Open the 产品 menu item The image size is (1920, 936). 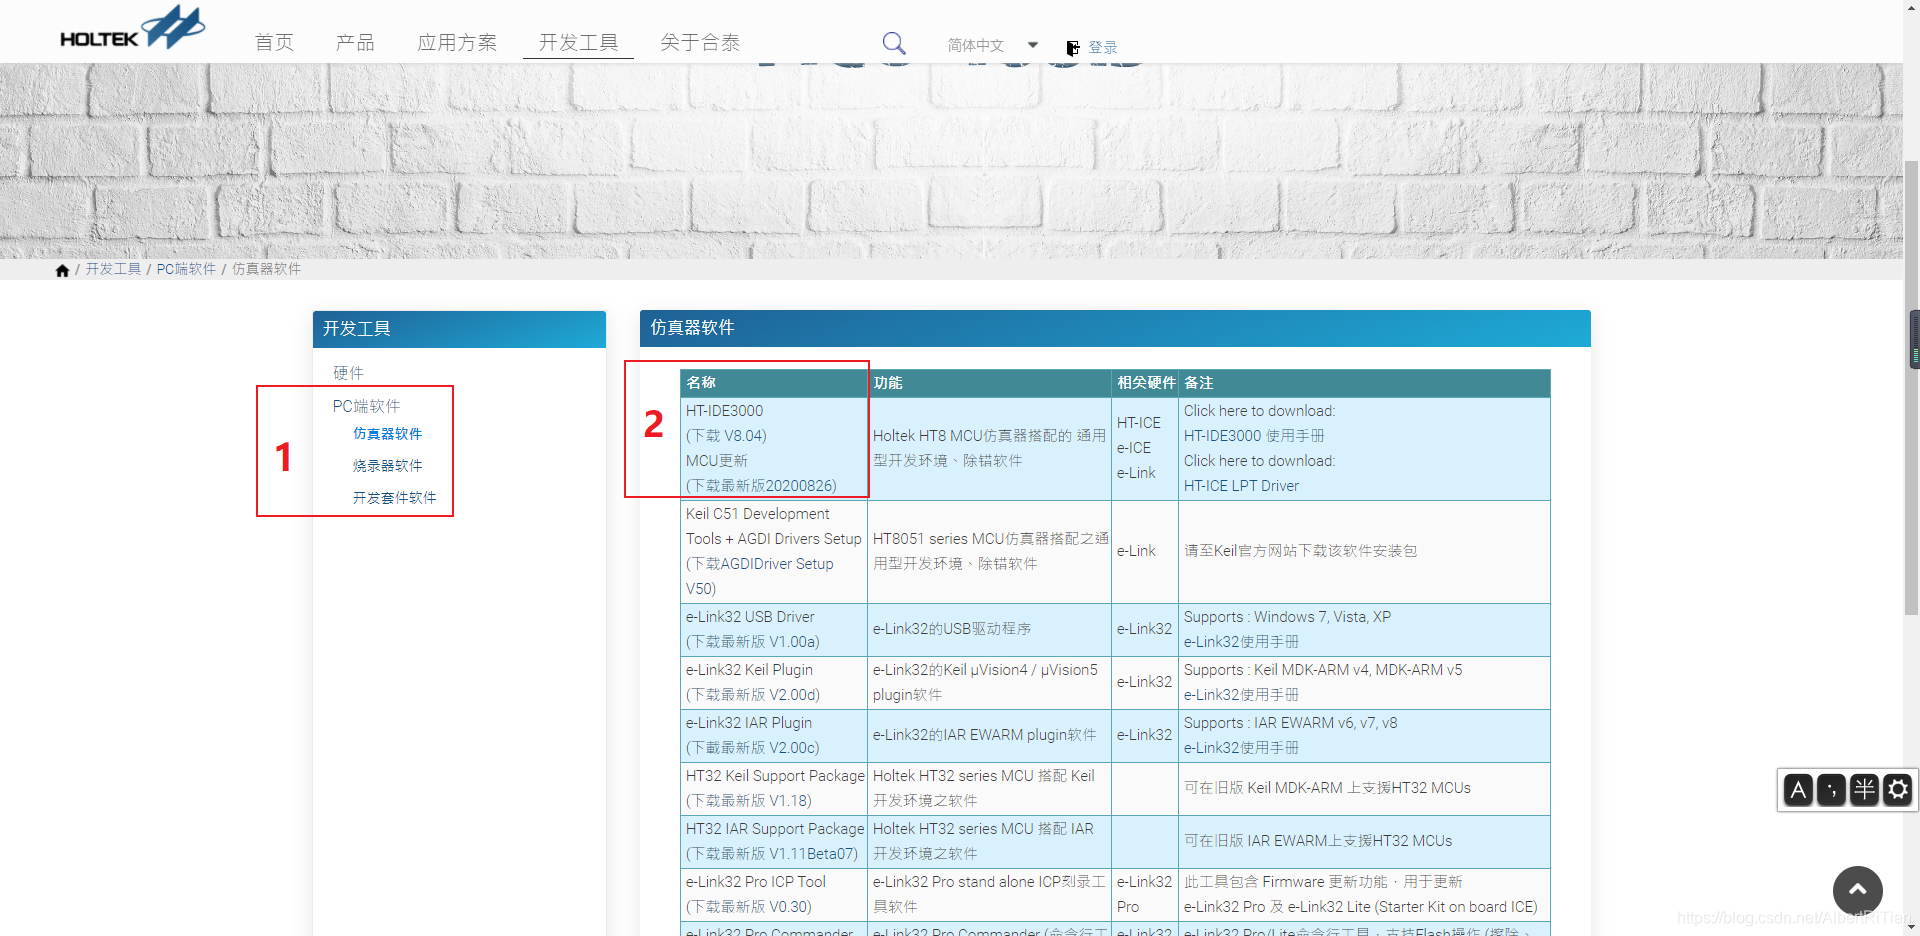click(355, 42)
